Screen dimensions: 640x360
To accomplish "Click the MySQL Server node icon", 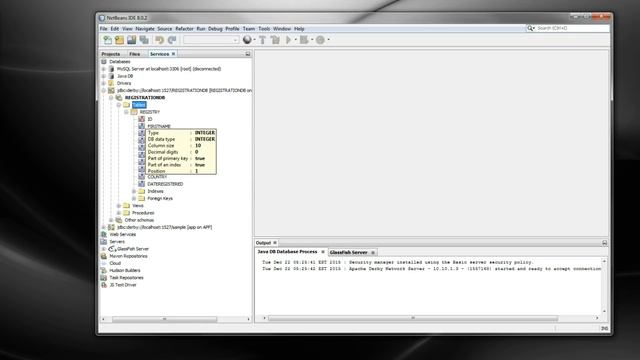I will pos(111,69).
